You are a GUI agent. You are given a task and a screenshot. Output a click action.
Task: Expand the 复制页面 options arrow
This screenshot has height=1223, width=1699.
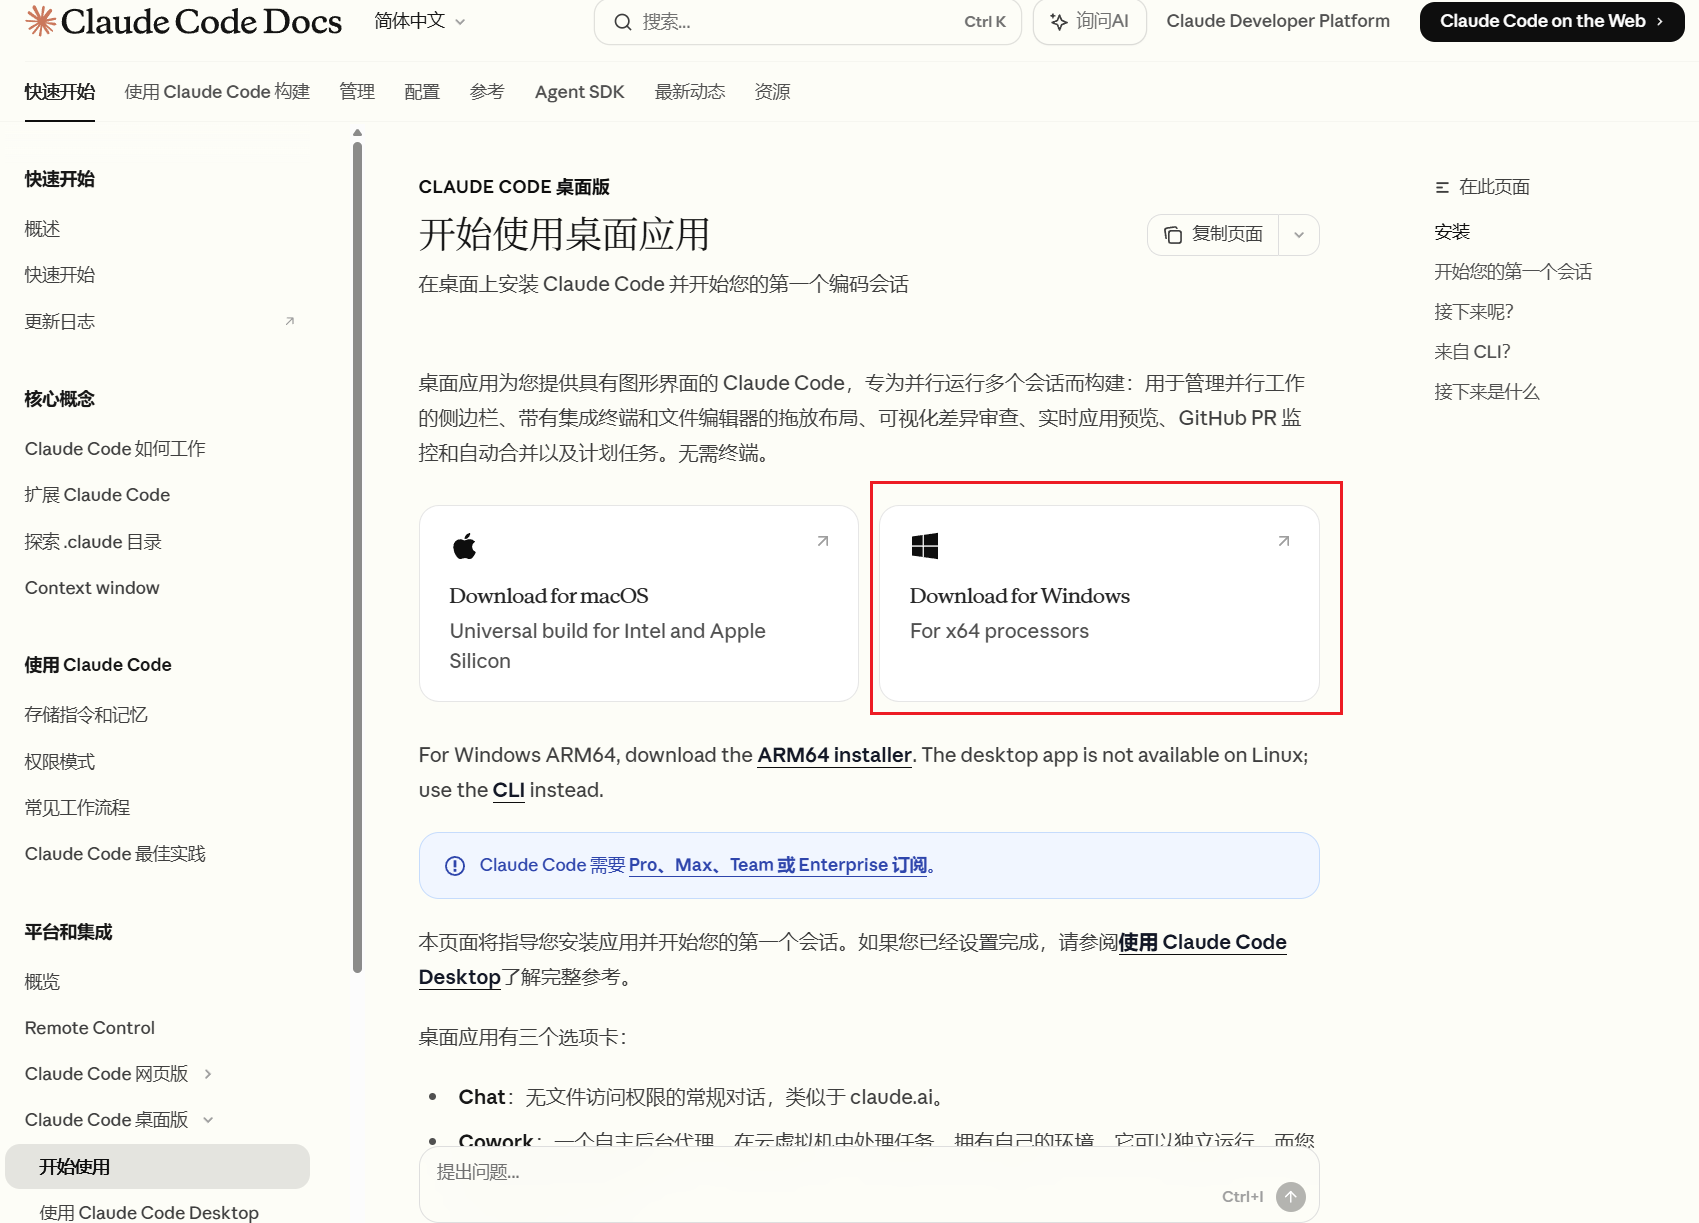pyautogui.click(x=1299, y=235)
